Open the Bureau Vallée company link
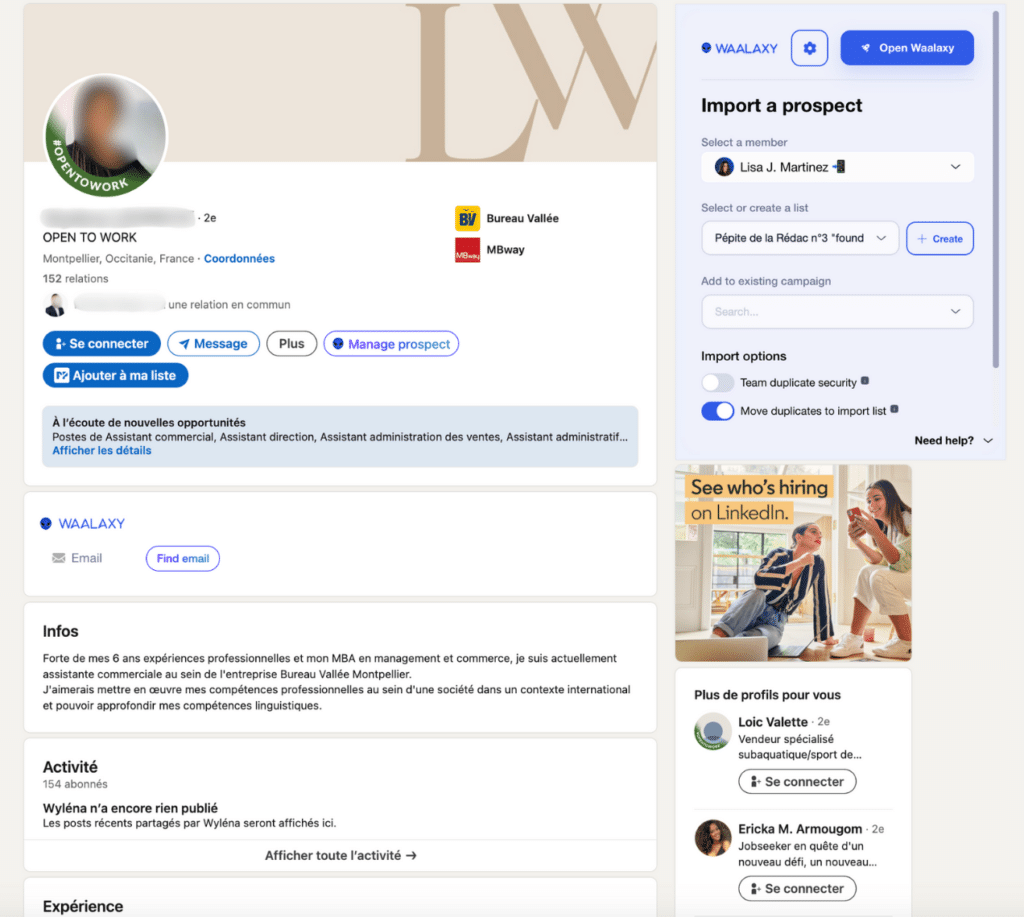Viewport: 1024px width, 917px height. tap(522, 218)
